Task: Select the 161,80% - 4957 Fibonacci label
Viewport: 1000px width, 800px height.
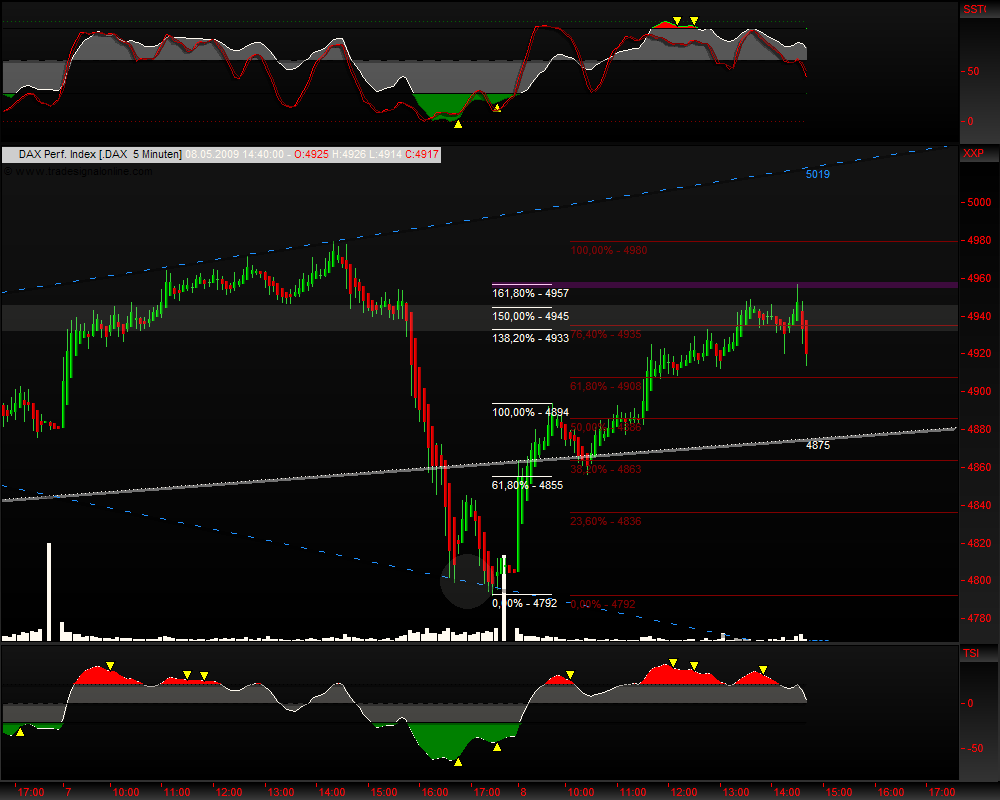Action: [x=529, y=294]
